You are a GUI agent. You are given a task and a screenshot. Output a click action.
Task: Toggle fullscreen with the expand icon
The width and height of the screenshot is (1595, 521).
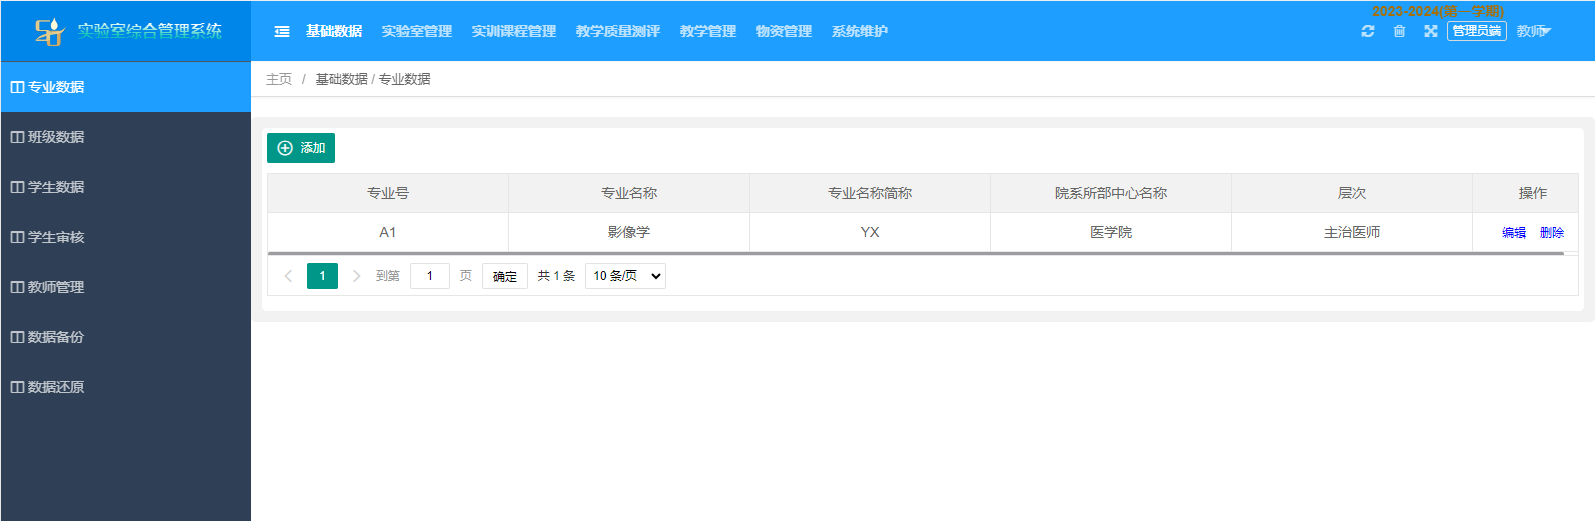coord(1431,32)
